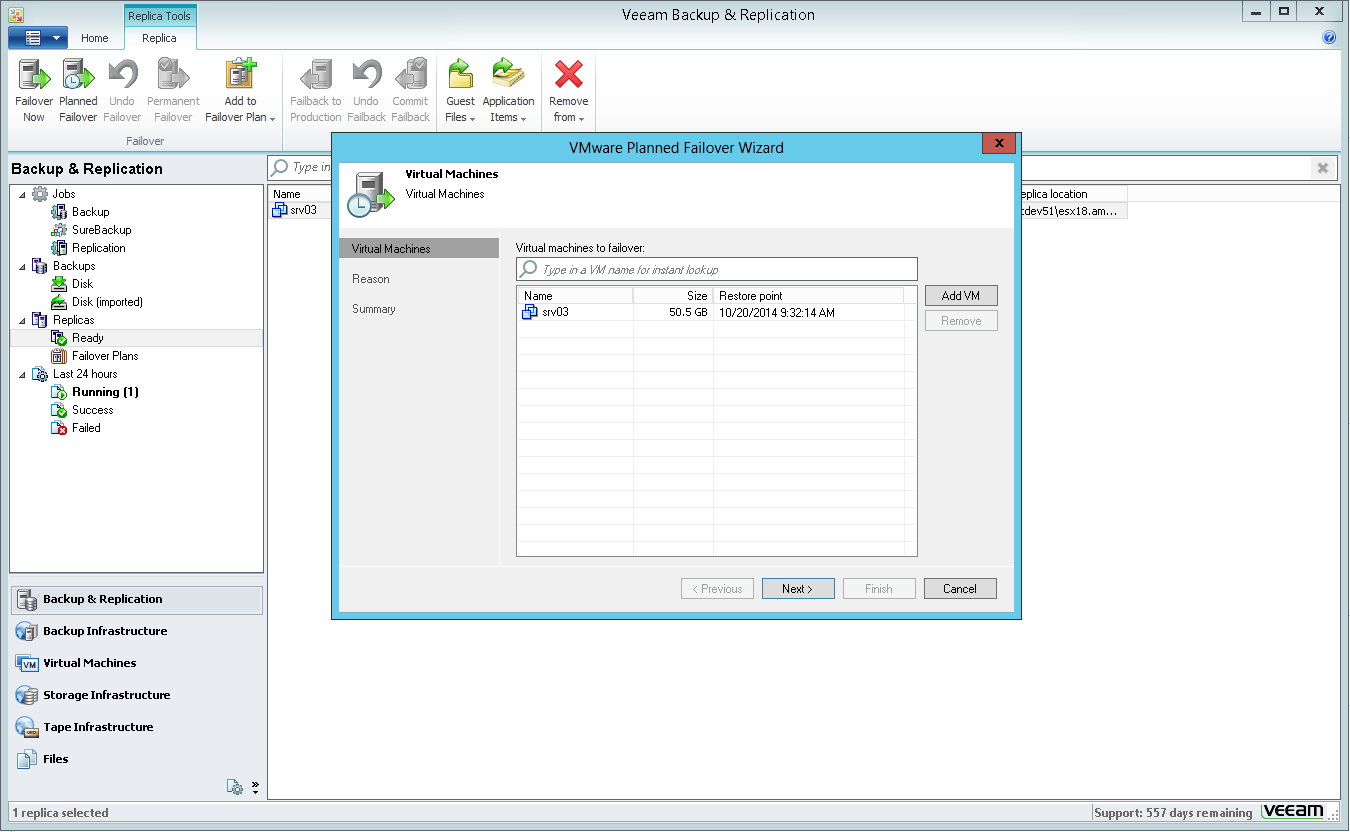Collapse the Backups tree node
Image resolution: width=1350 pixels, height=832 pixels.
point(23,266)
